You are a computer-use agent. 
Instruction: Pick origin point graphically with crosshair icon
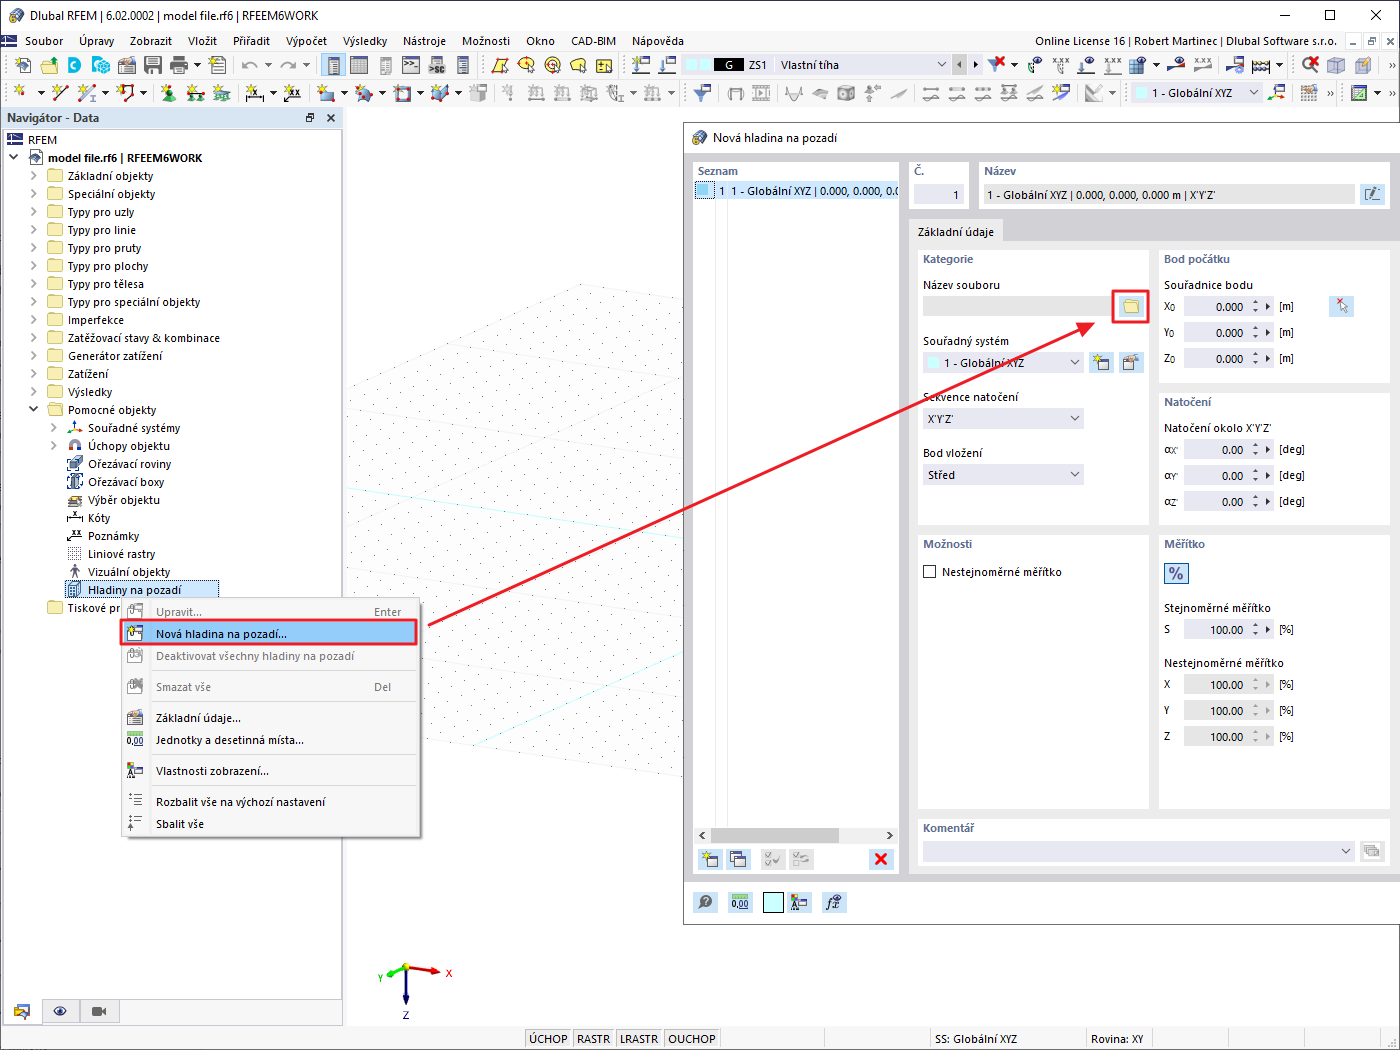point(1341,306)
